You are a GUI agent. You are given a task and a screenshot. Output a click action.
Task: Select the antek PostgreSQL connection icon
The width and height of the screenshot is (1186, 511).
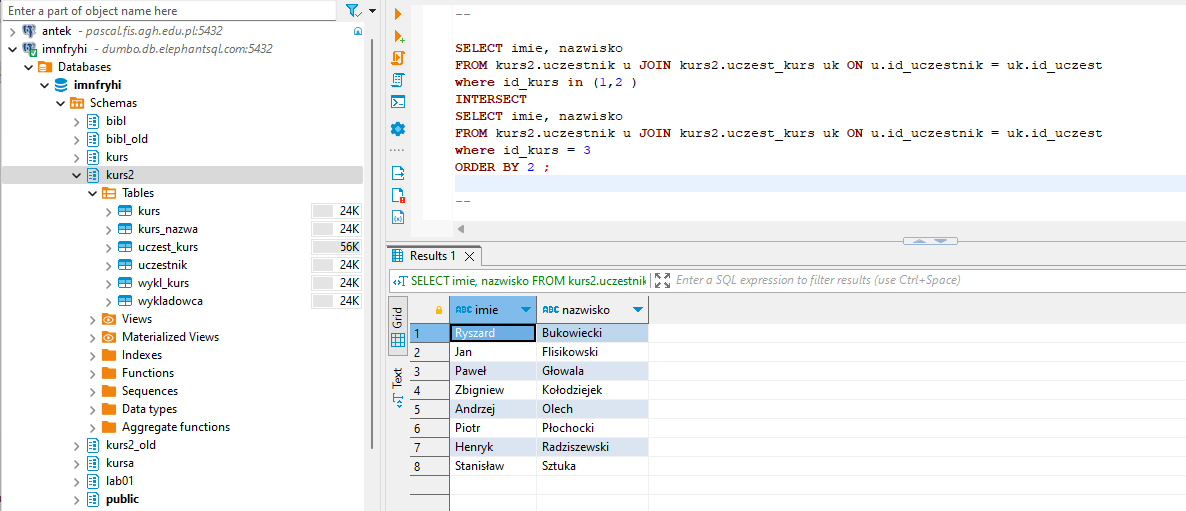click(x=29, y=31)
